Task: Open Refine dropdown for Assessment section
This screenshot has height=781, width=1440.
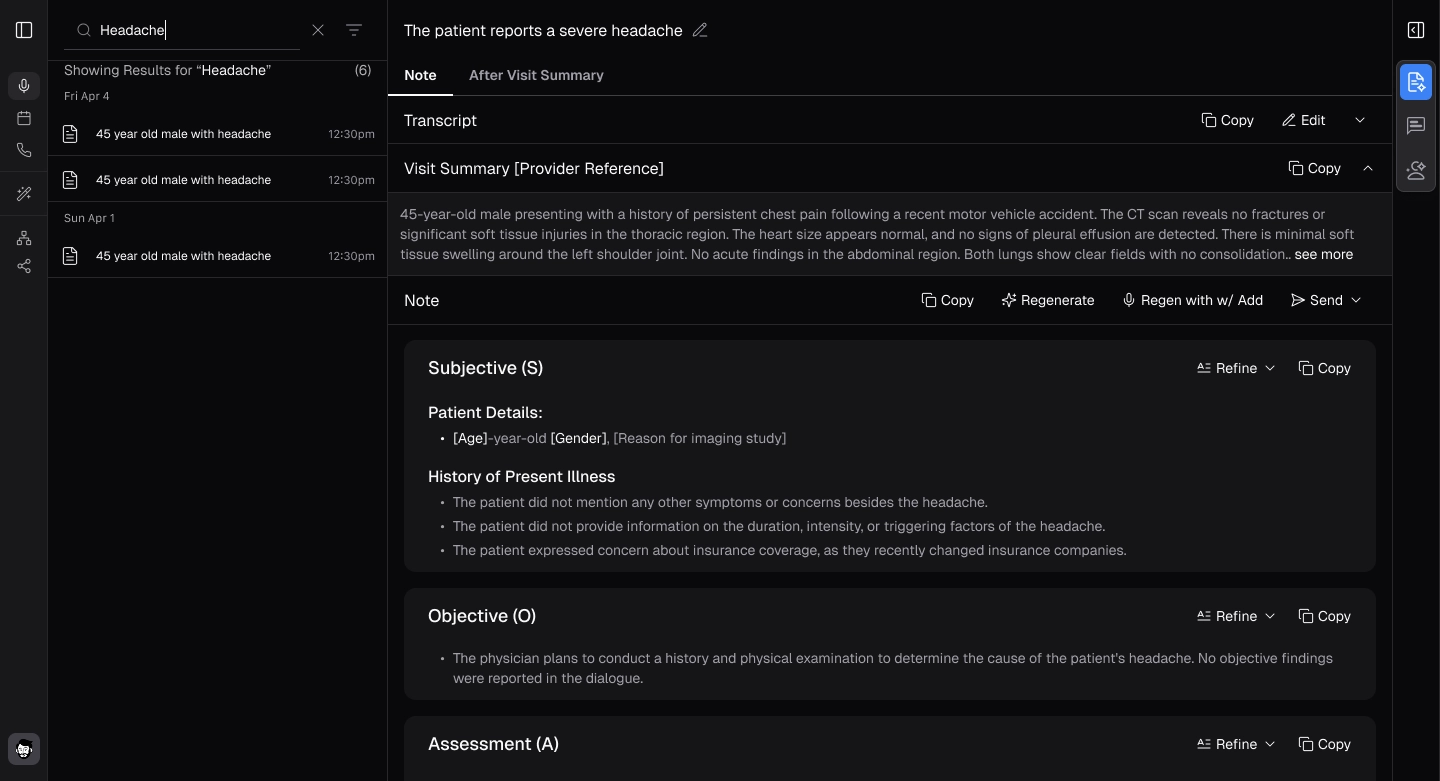Action: (x=1236, y=744)
